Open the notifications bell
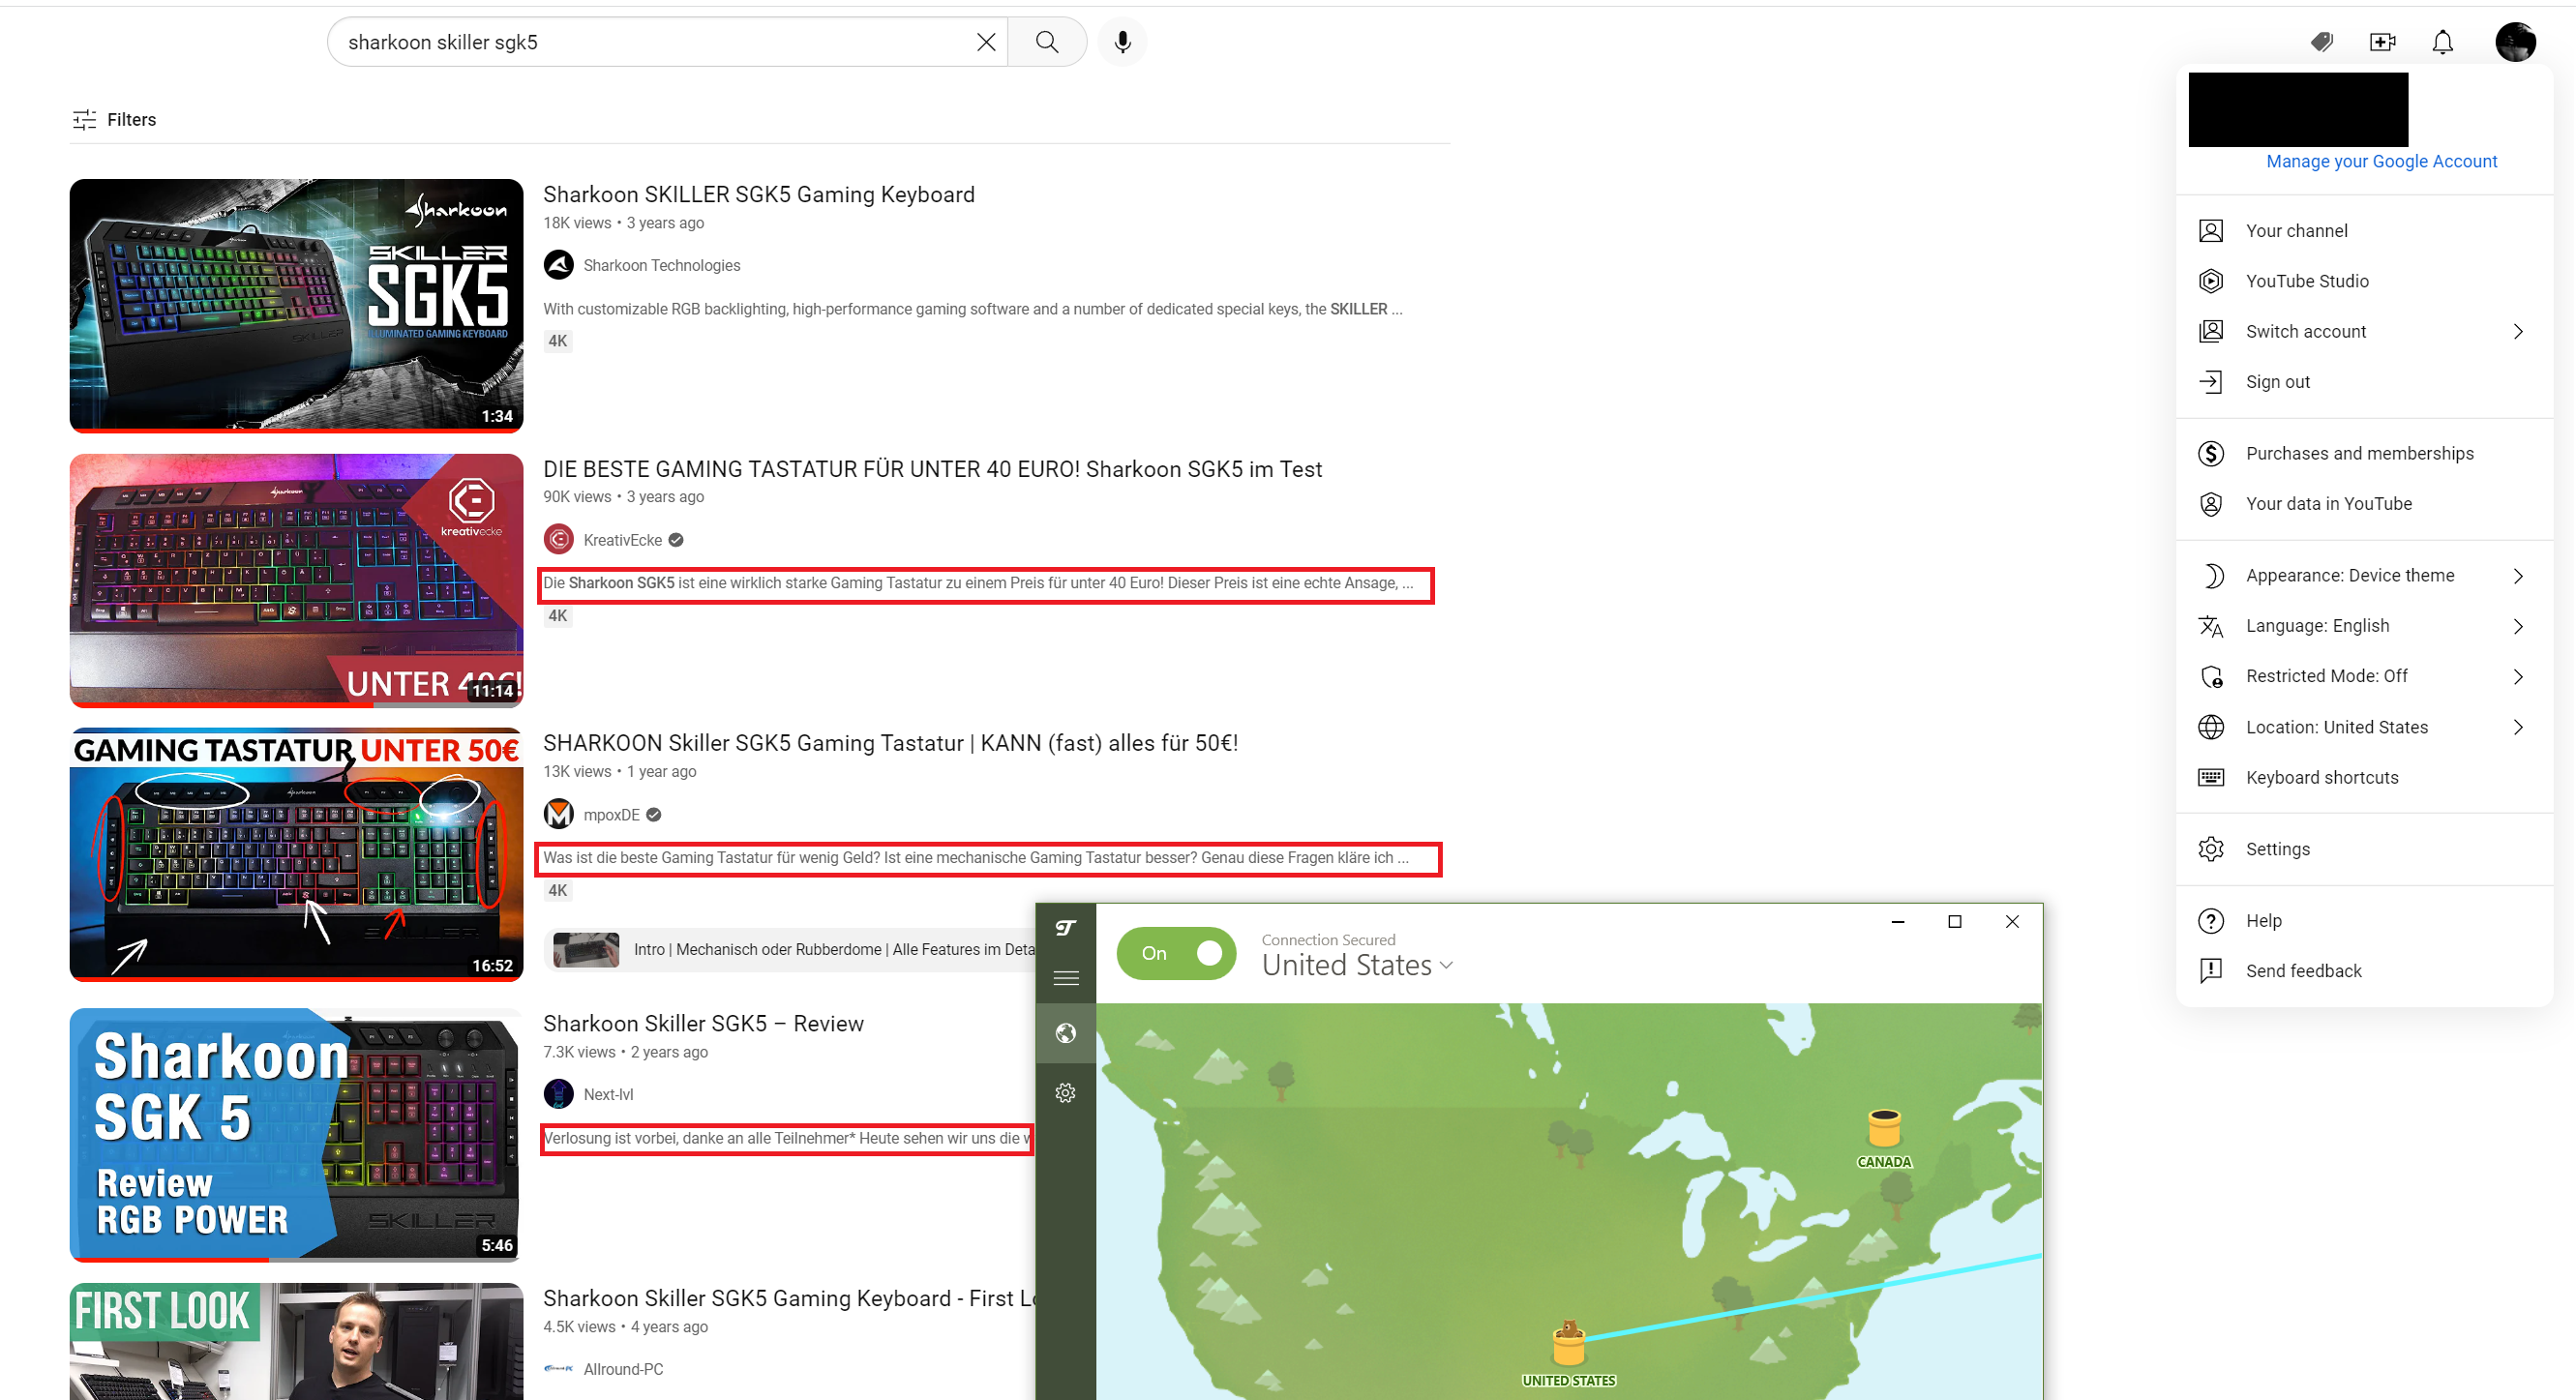The width and height of the screenshot is (2576, 1400). click(2442, 42)
